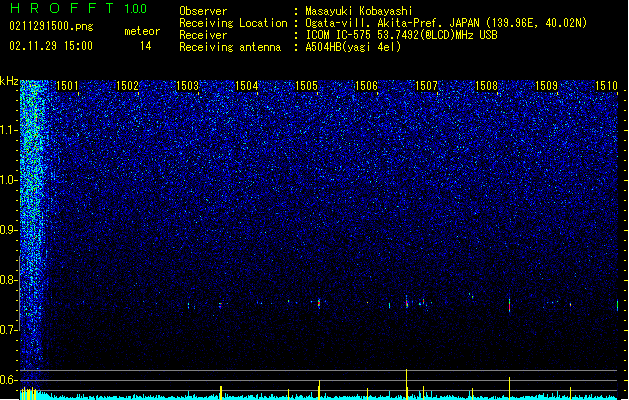Click the 0.8 kHz frequency label
The width and height of the screenshot is (629, 400).
[9, 280]
